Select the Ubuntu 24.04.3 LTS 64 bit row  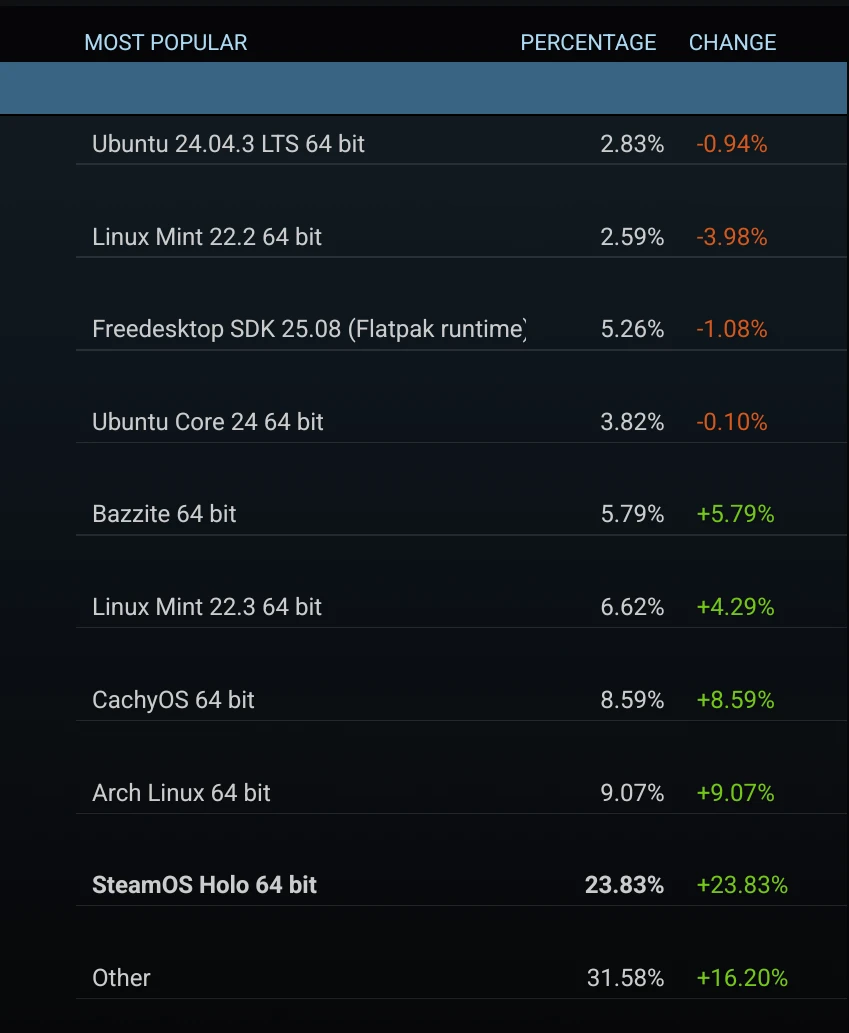(228, 144)
